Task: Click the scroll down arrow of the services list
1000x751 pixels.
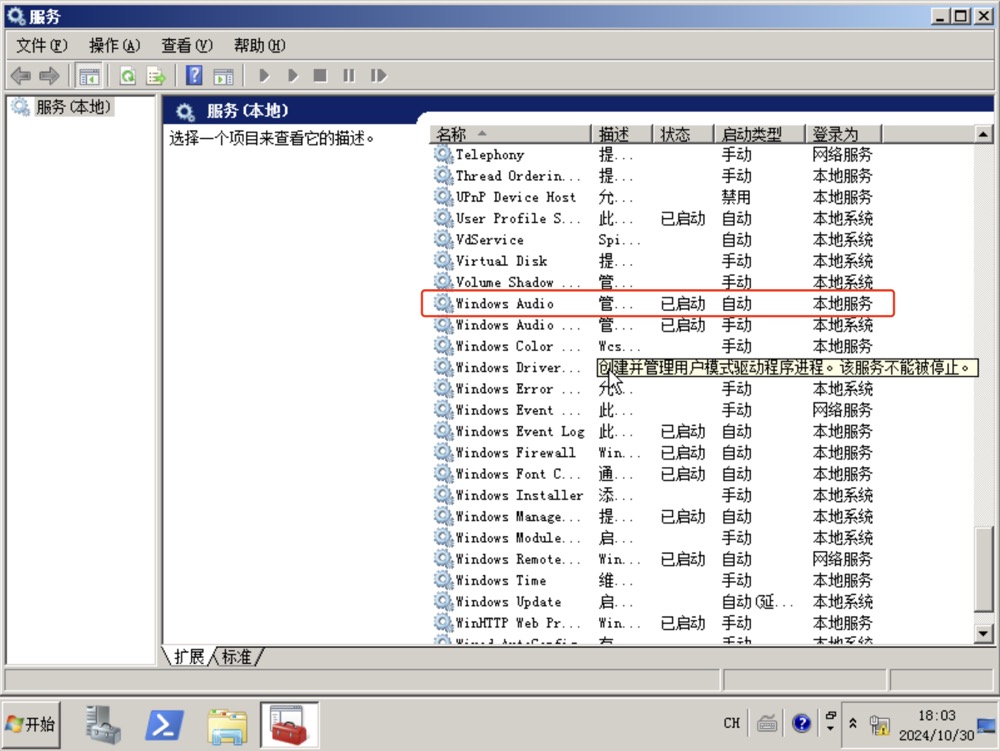Action: tap(983, 633)
